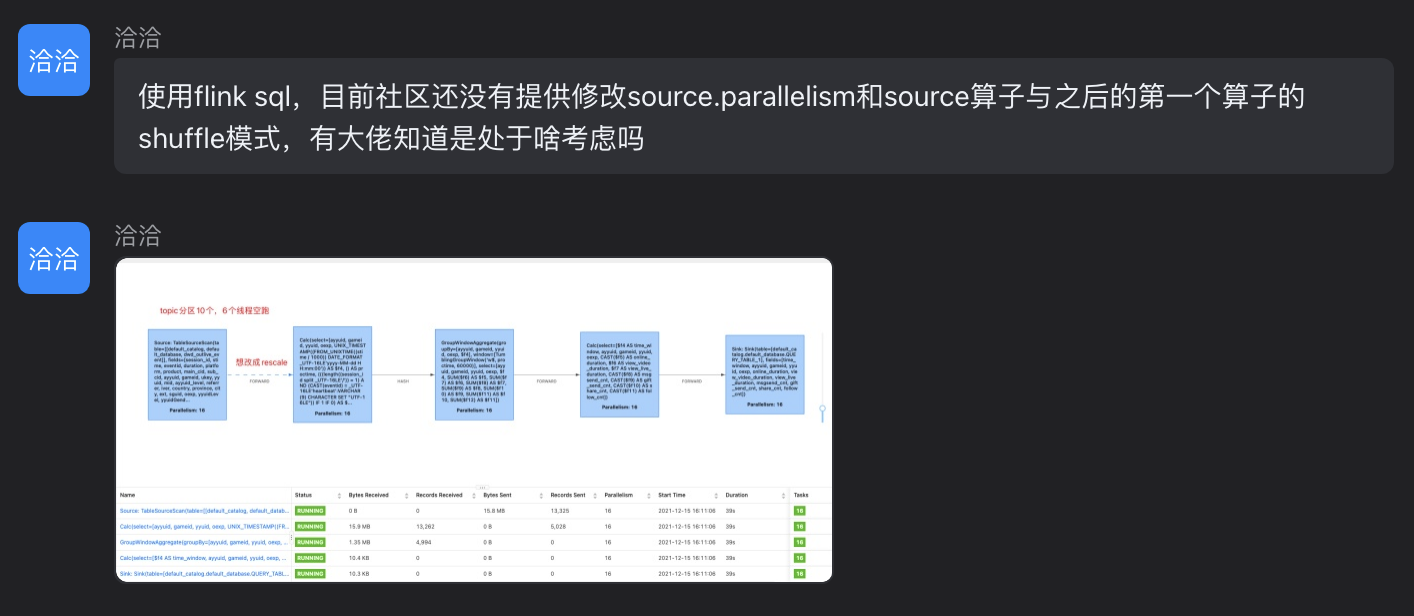
Task: Click the 洽洽 sender name above the image message
Action: click(x=138, y=235)
